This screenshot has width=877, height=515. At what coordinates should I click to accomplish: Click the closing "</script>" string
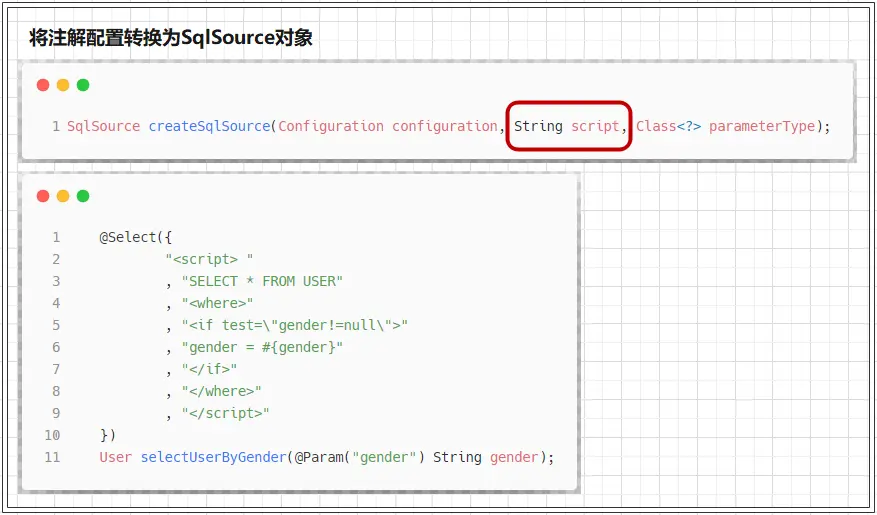coord(225,413)
